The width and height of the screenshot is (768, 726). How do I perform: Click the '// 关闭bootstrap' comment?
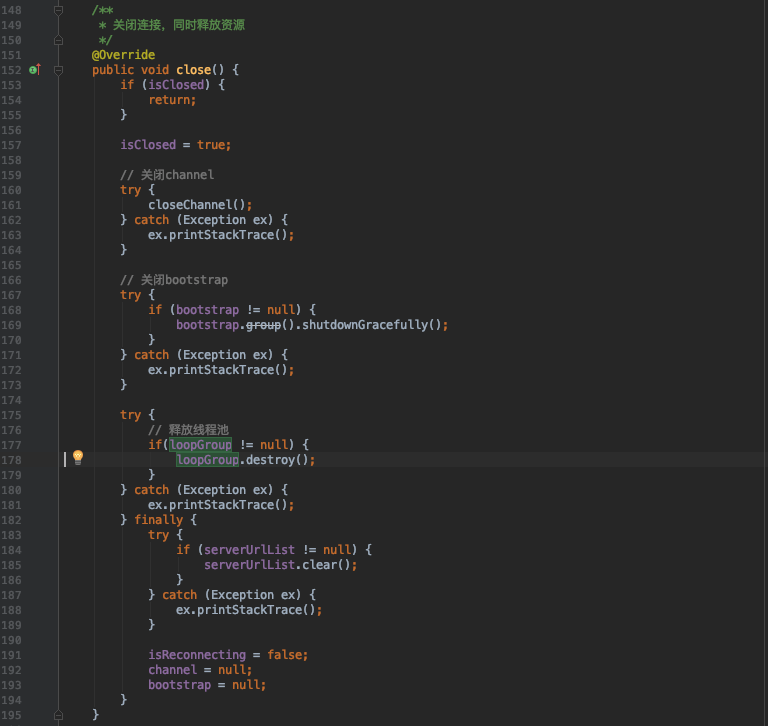point(174,280)
